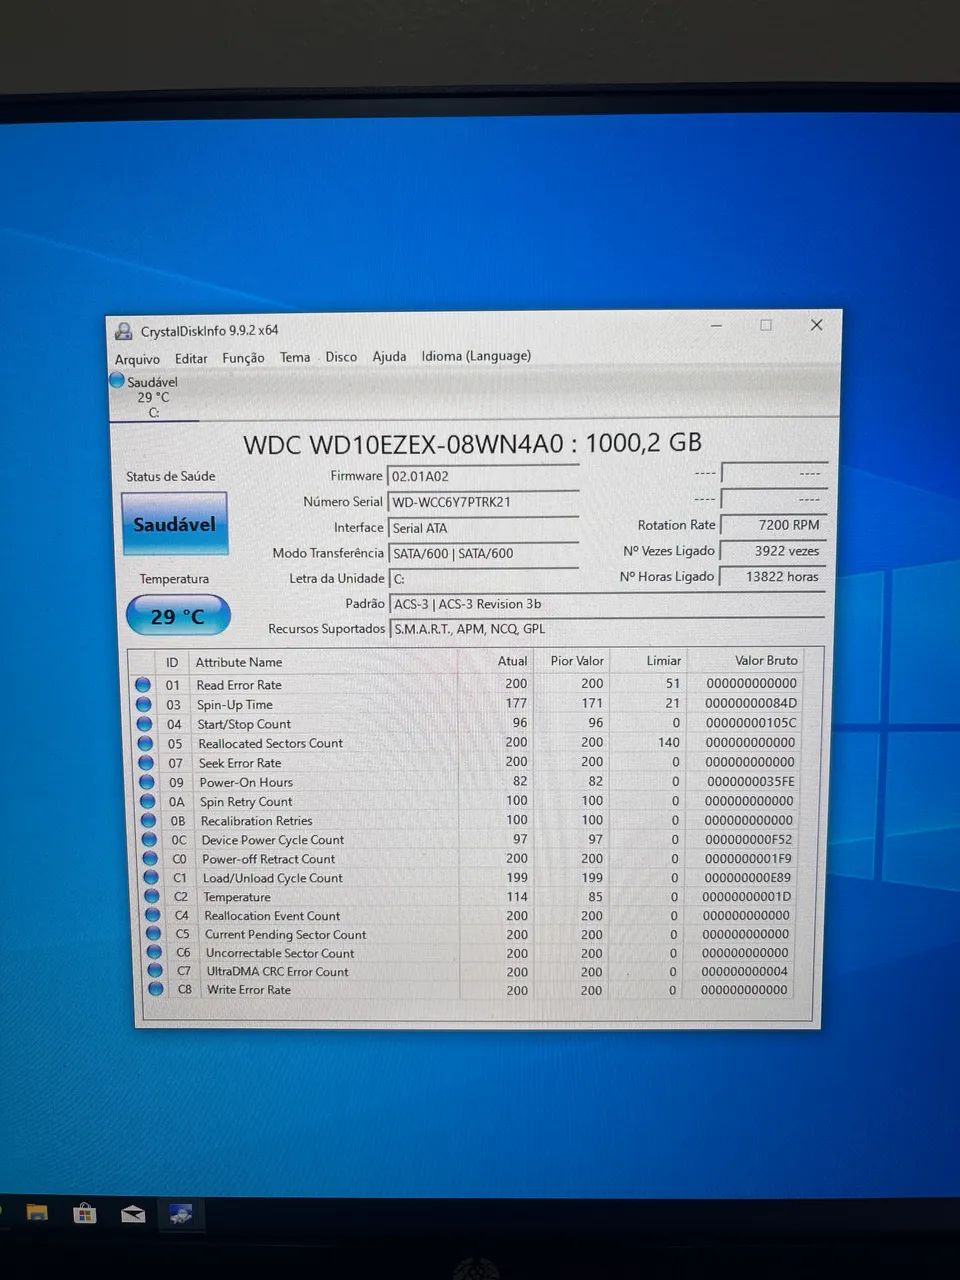Click the Valor Bruto column header

766,660
